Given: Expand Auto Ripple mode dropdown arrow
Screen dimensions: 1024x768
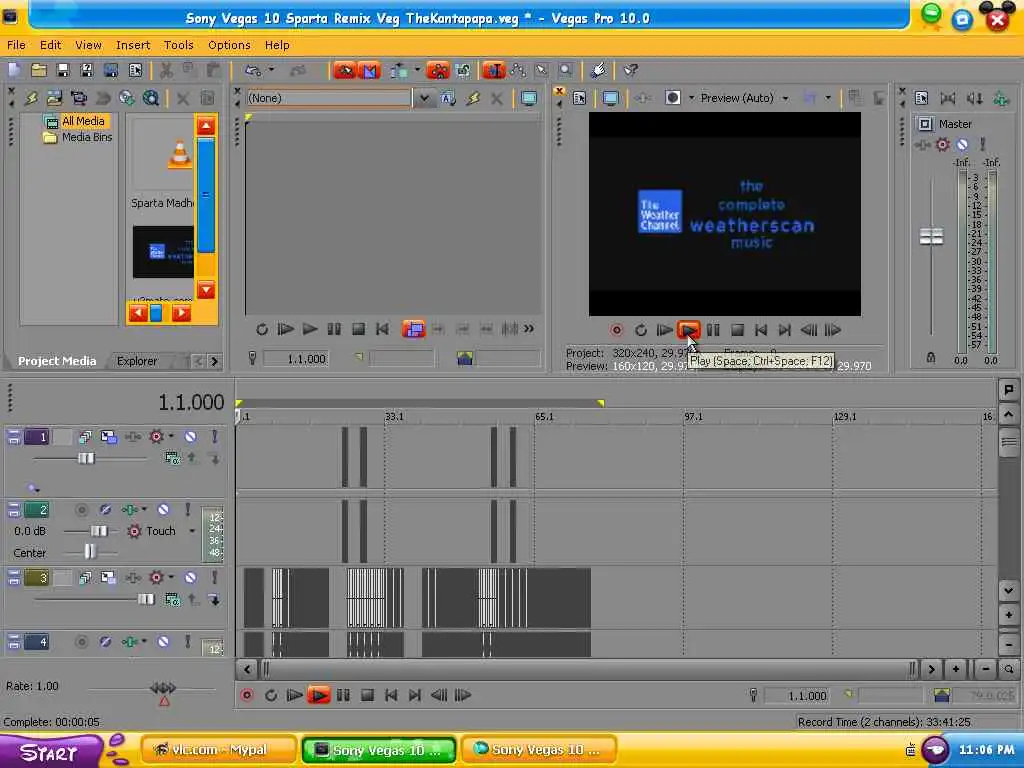Looking at the screenshot, I should pyautogui.click(x=417, y=70).
